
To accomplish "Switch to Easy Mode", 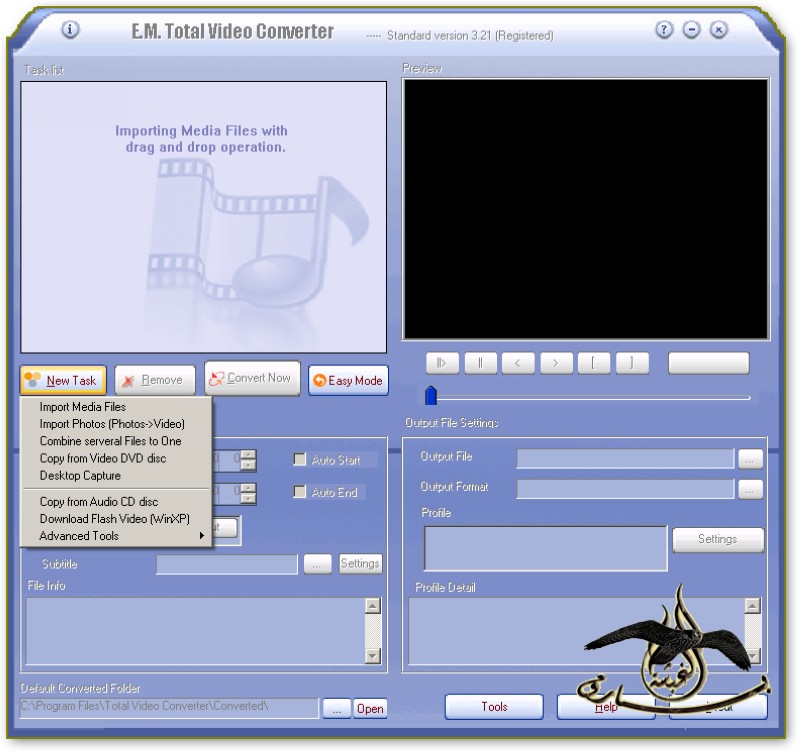I will (x=348, y=381).
